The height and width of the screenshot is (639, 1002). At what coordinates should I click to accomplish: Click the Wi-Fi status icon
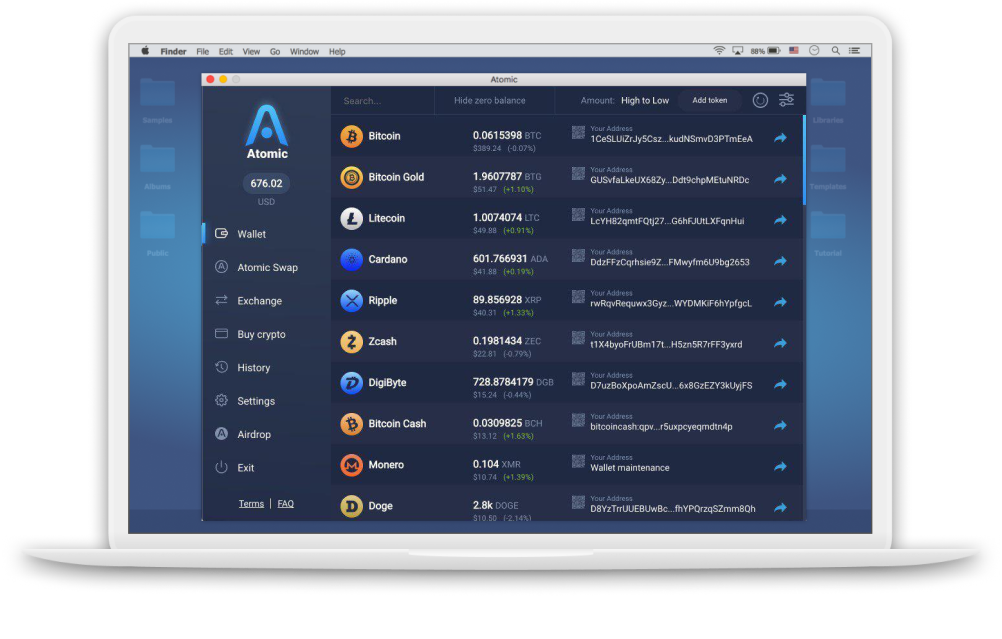point(719,50)
